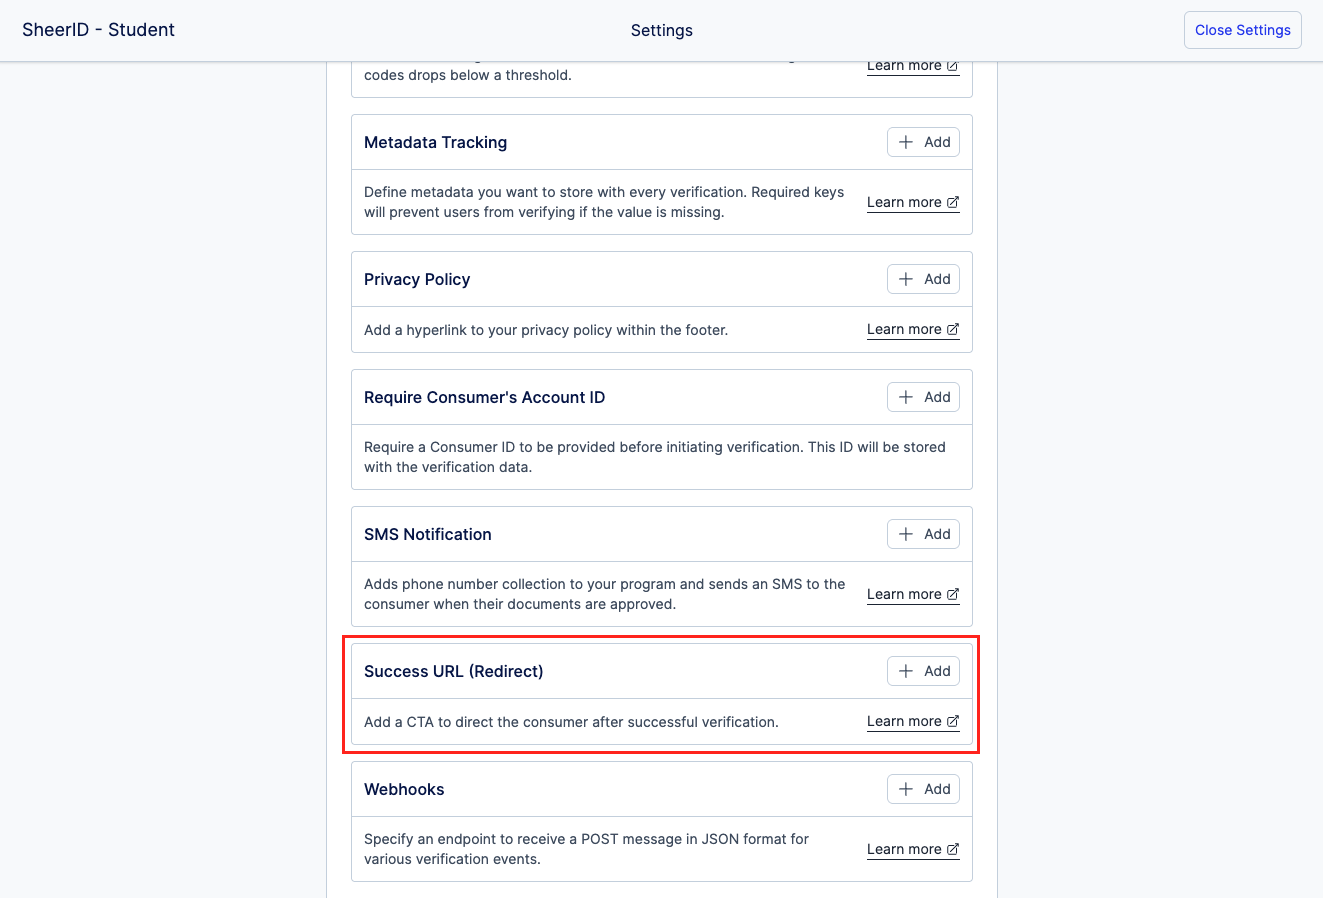Screen dimensions: 1323x898
Task: Click external-link icon beside Webhooks Learn more
Action: coord(953,849)
